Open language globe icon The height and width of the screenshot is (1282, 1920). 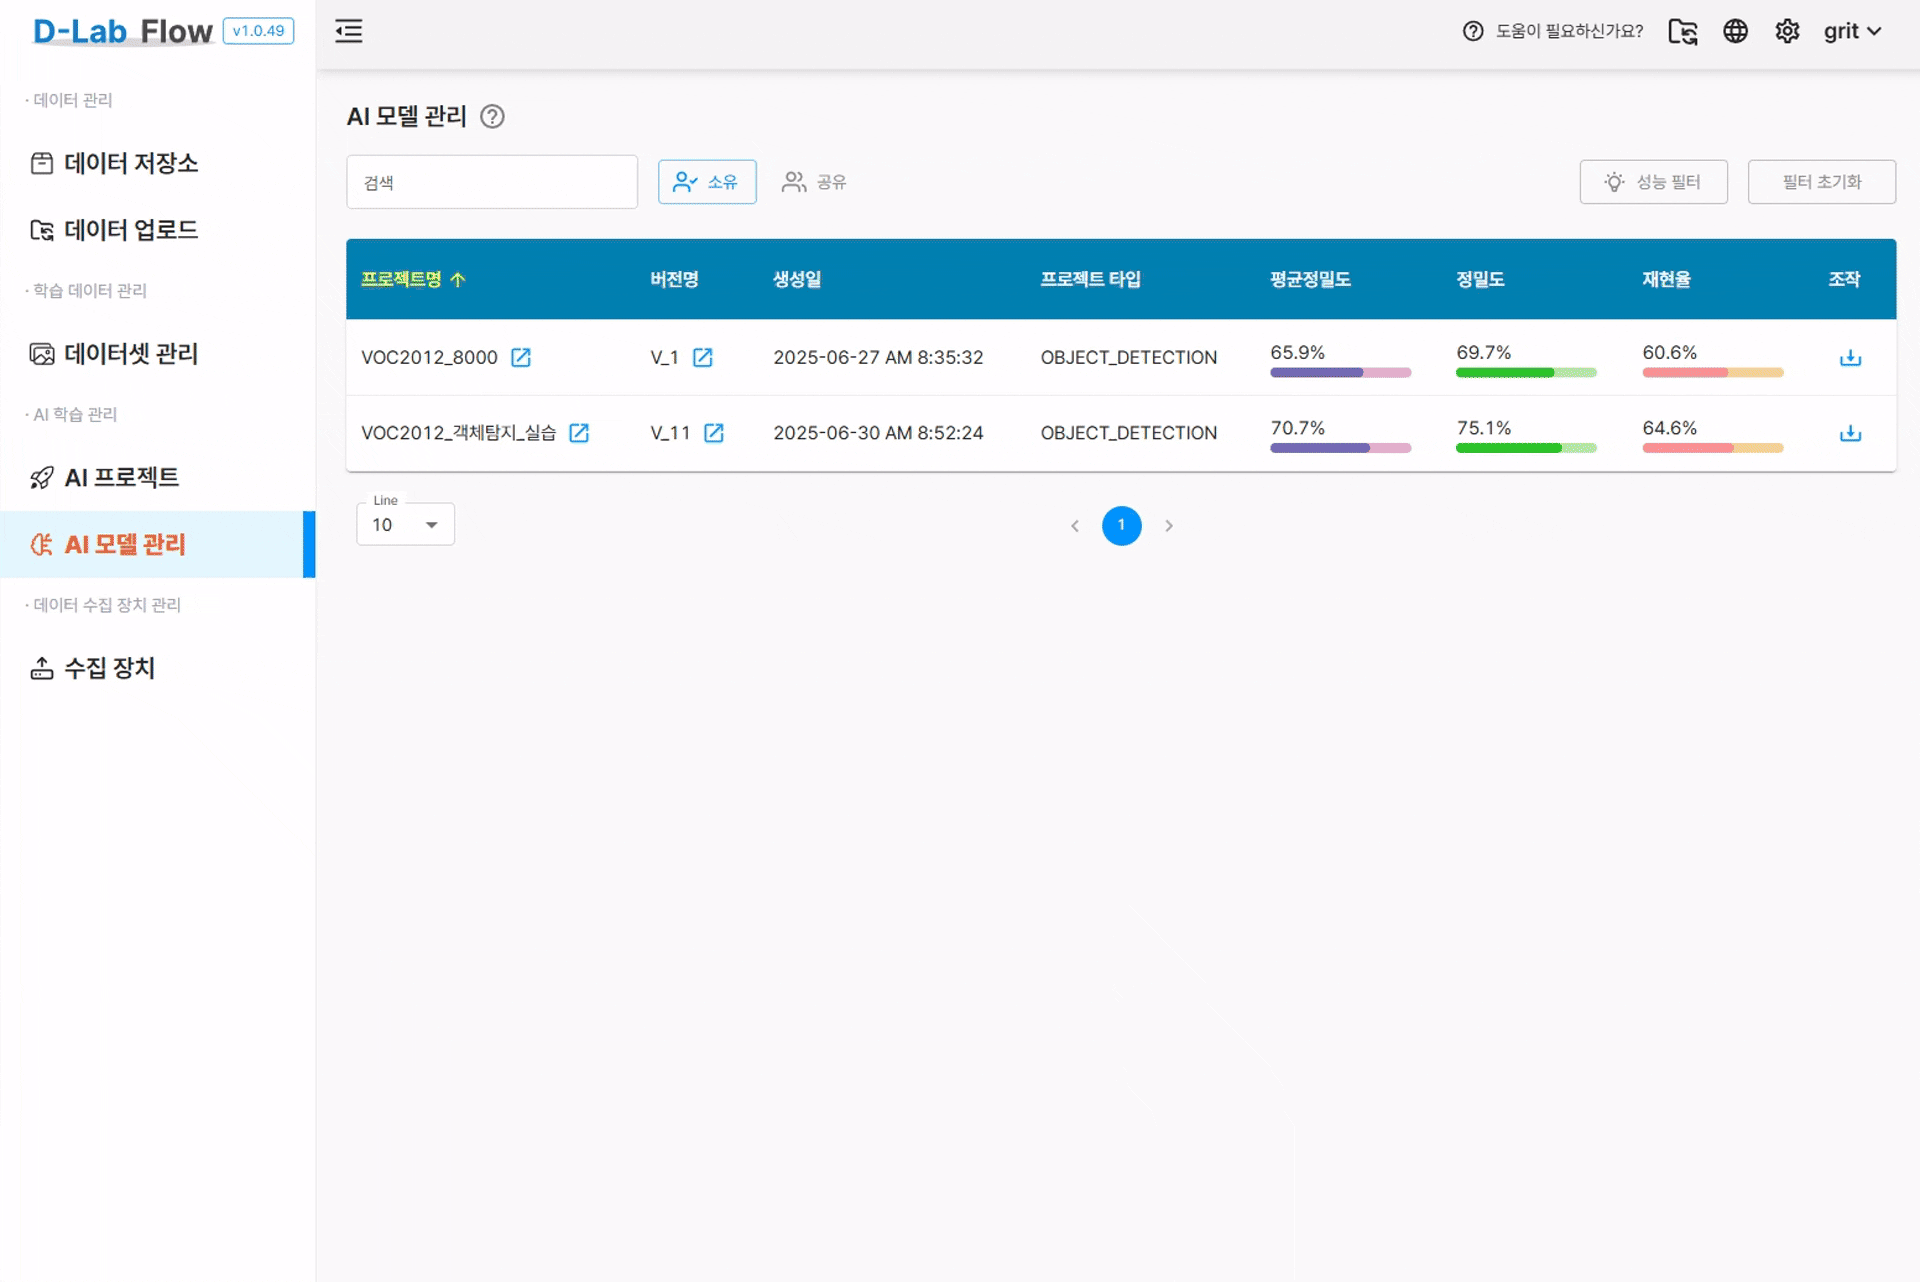(x=1735, y=31)
